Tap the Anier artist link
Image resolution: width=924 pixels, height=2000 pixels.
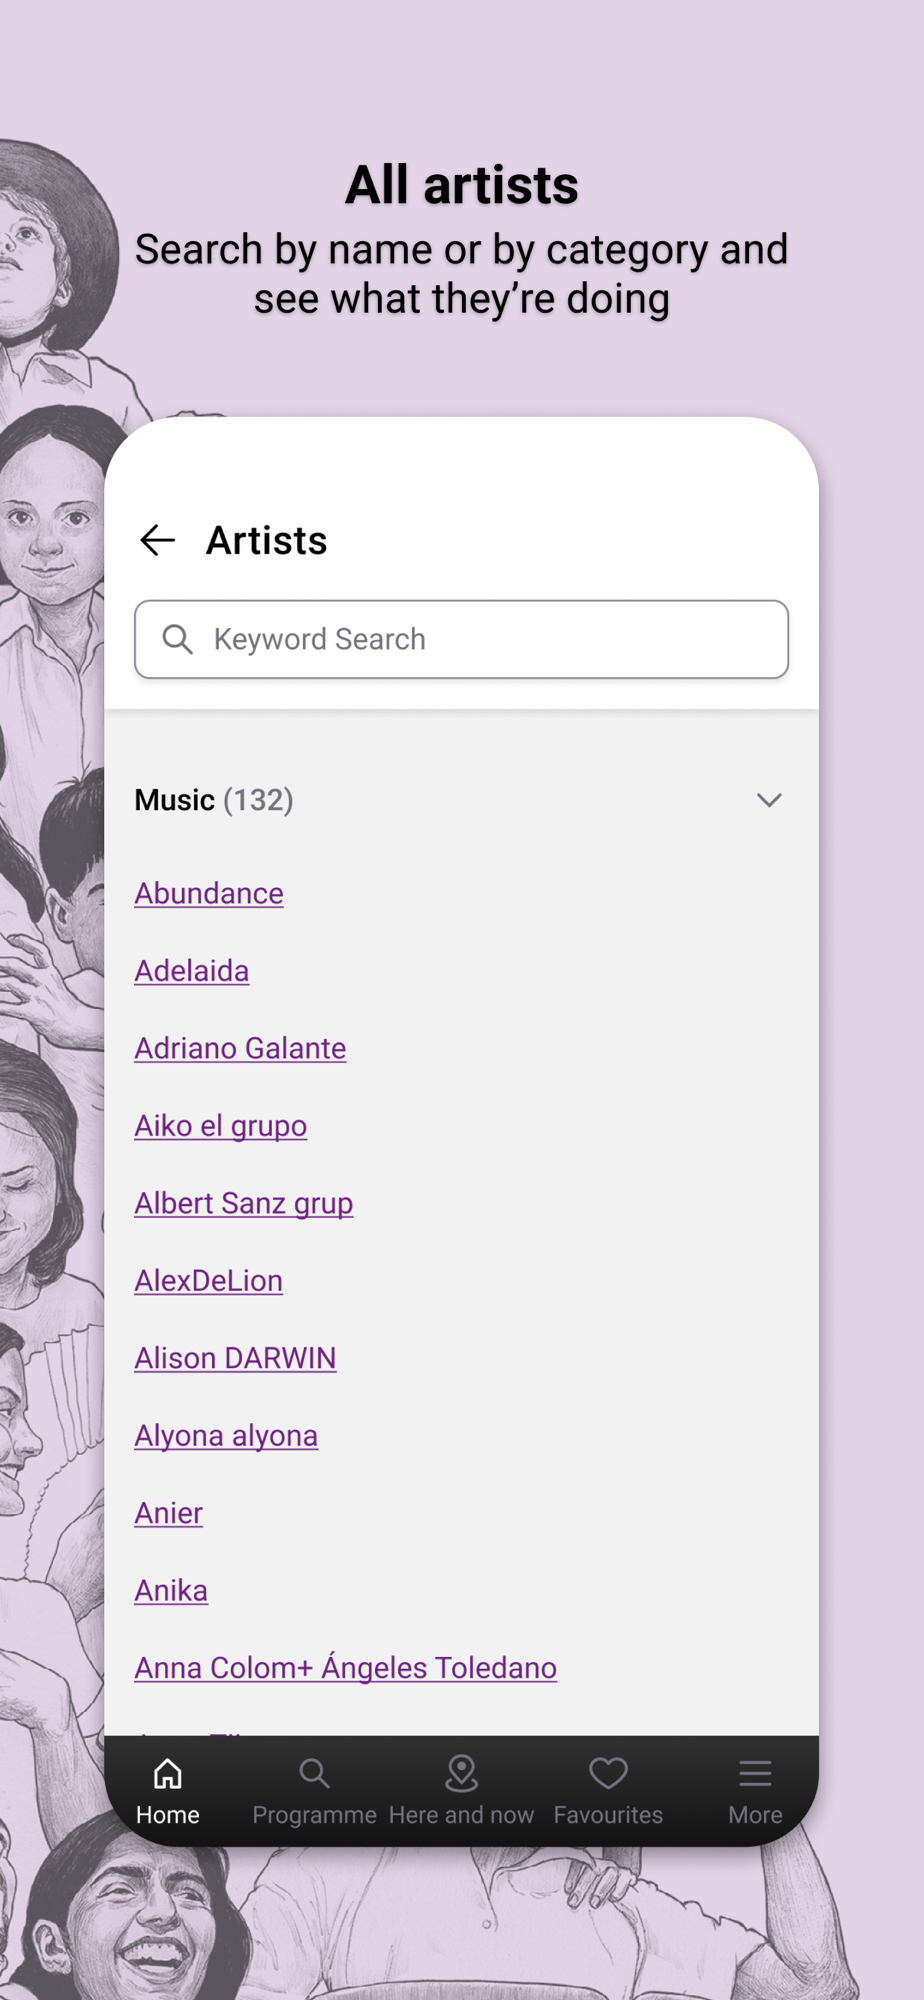click(x=169, y=1513)
